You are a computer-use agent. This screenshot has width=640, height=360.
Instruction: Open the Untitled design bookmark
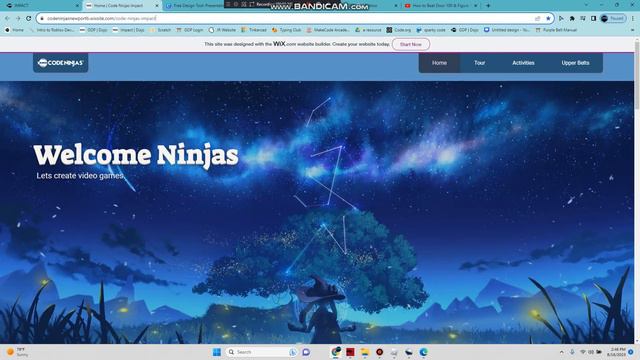507,30
